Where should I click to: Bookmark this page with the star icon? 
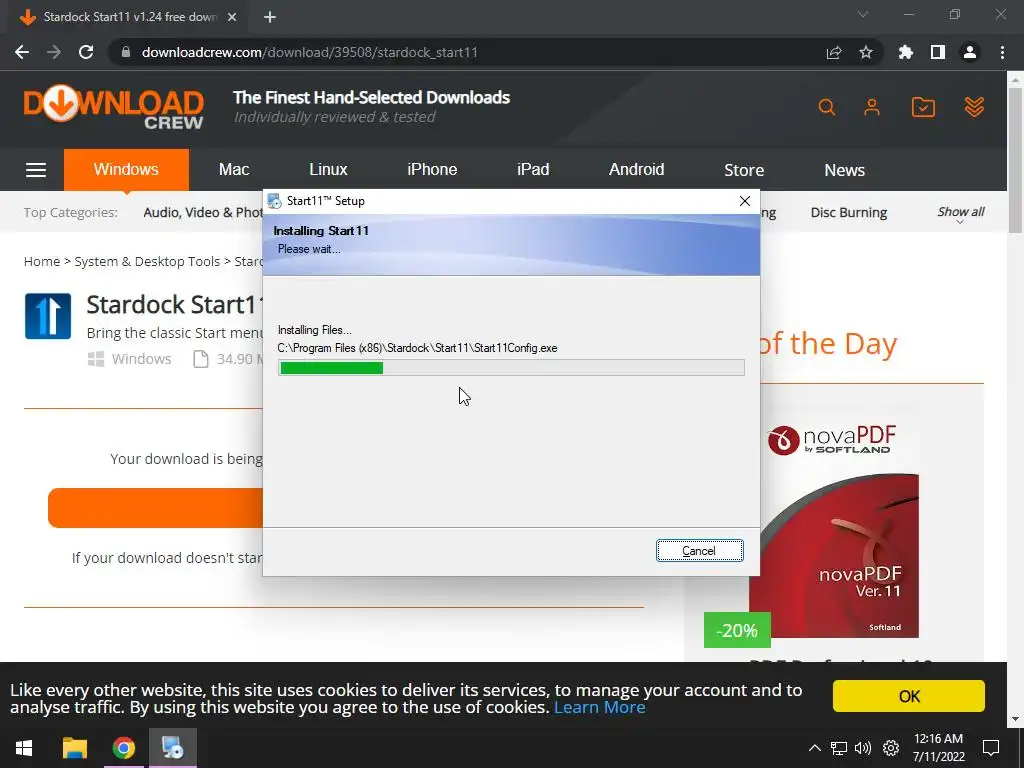(866, 52)
